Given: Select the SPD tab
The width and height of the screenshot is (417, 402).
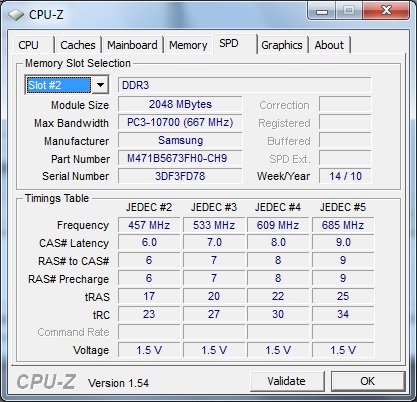Looking at the screenshot, I should click(235, 43).
